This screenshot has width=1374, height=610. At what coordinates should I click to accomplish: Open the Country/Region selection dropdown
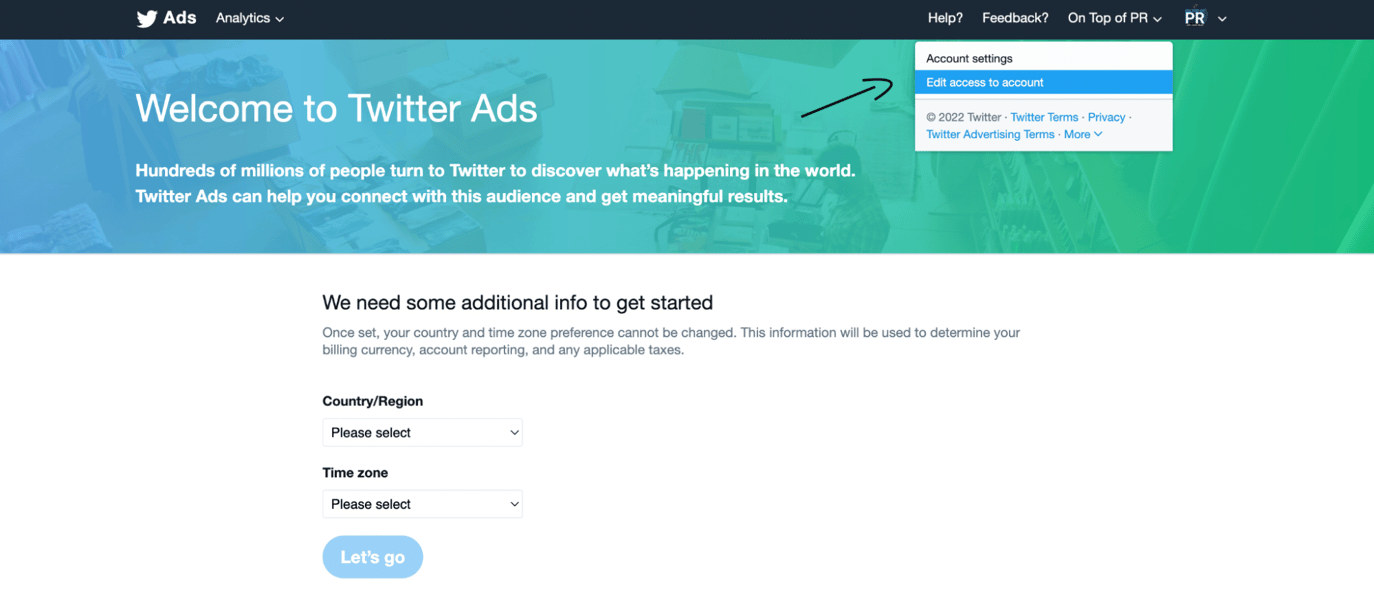pyautogui.click(x=422, y=432)
